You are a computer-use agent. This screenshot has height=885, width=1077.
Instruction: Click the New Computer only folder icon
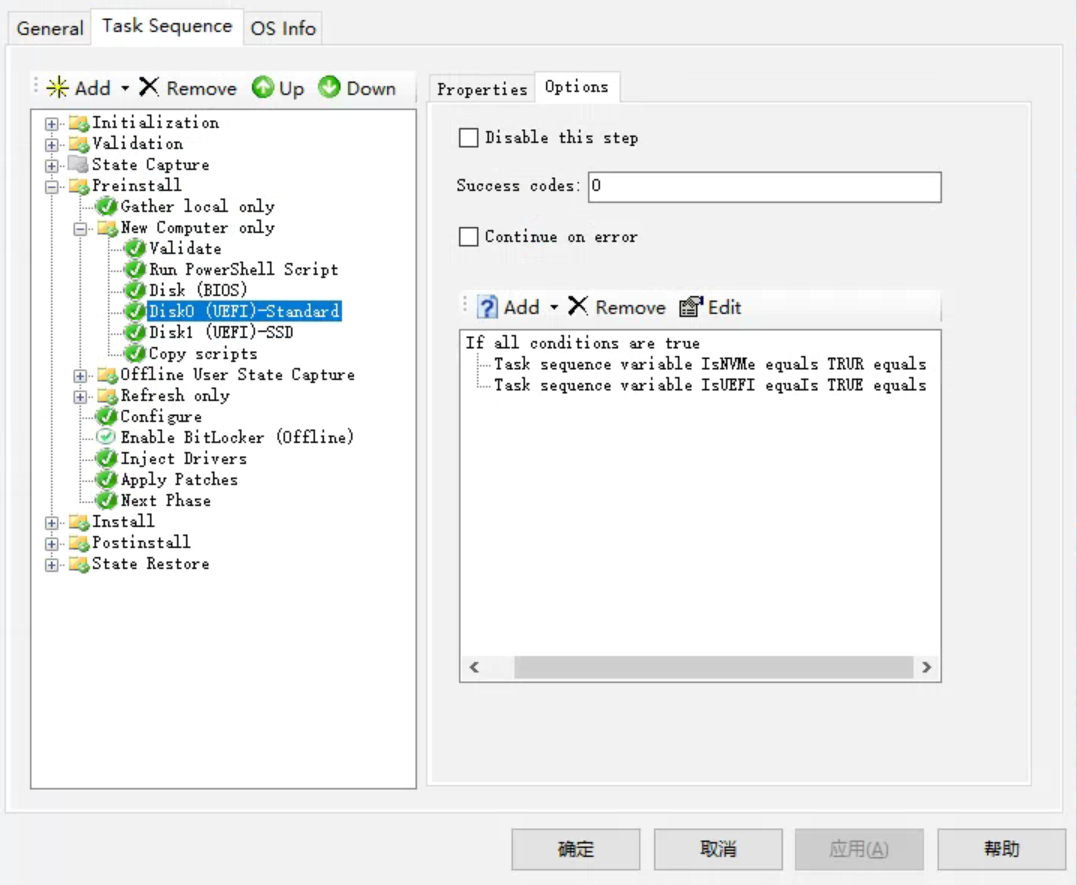pos(108,228)
